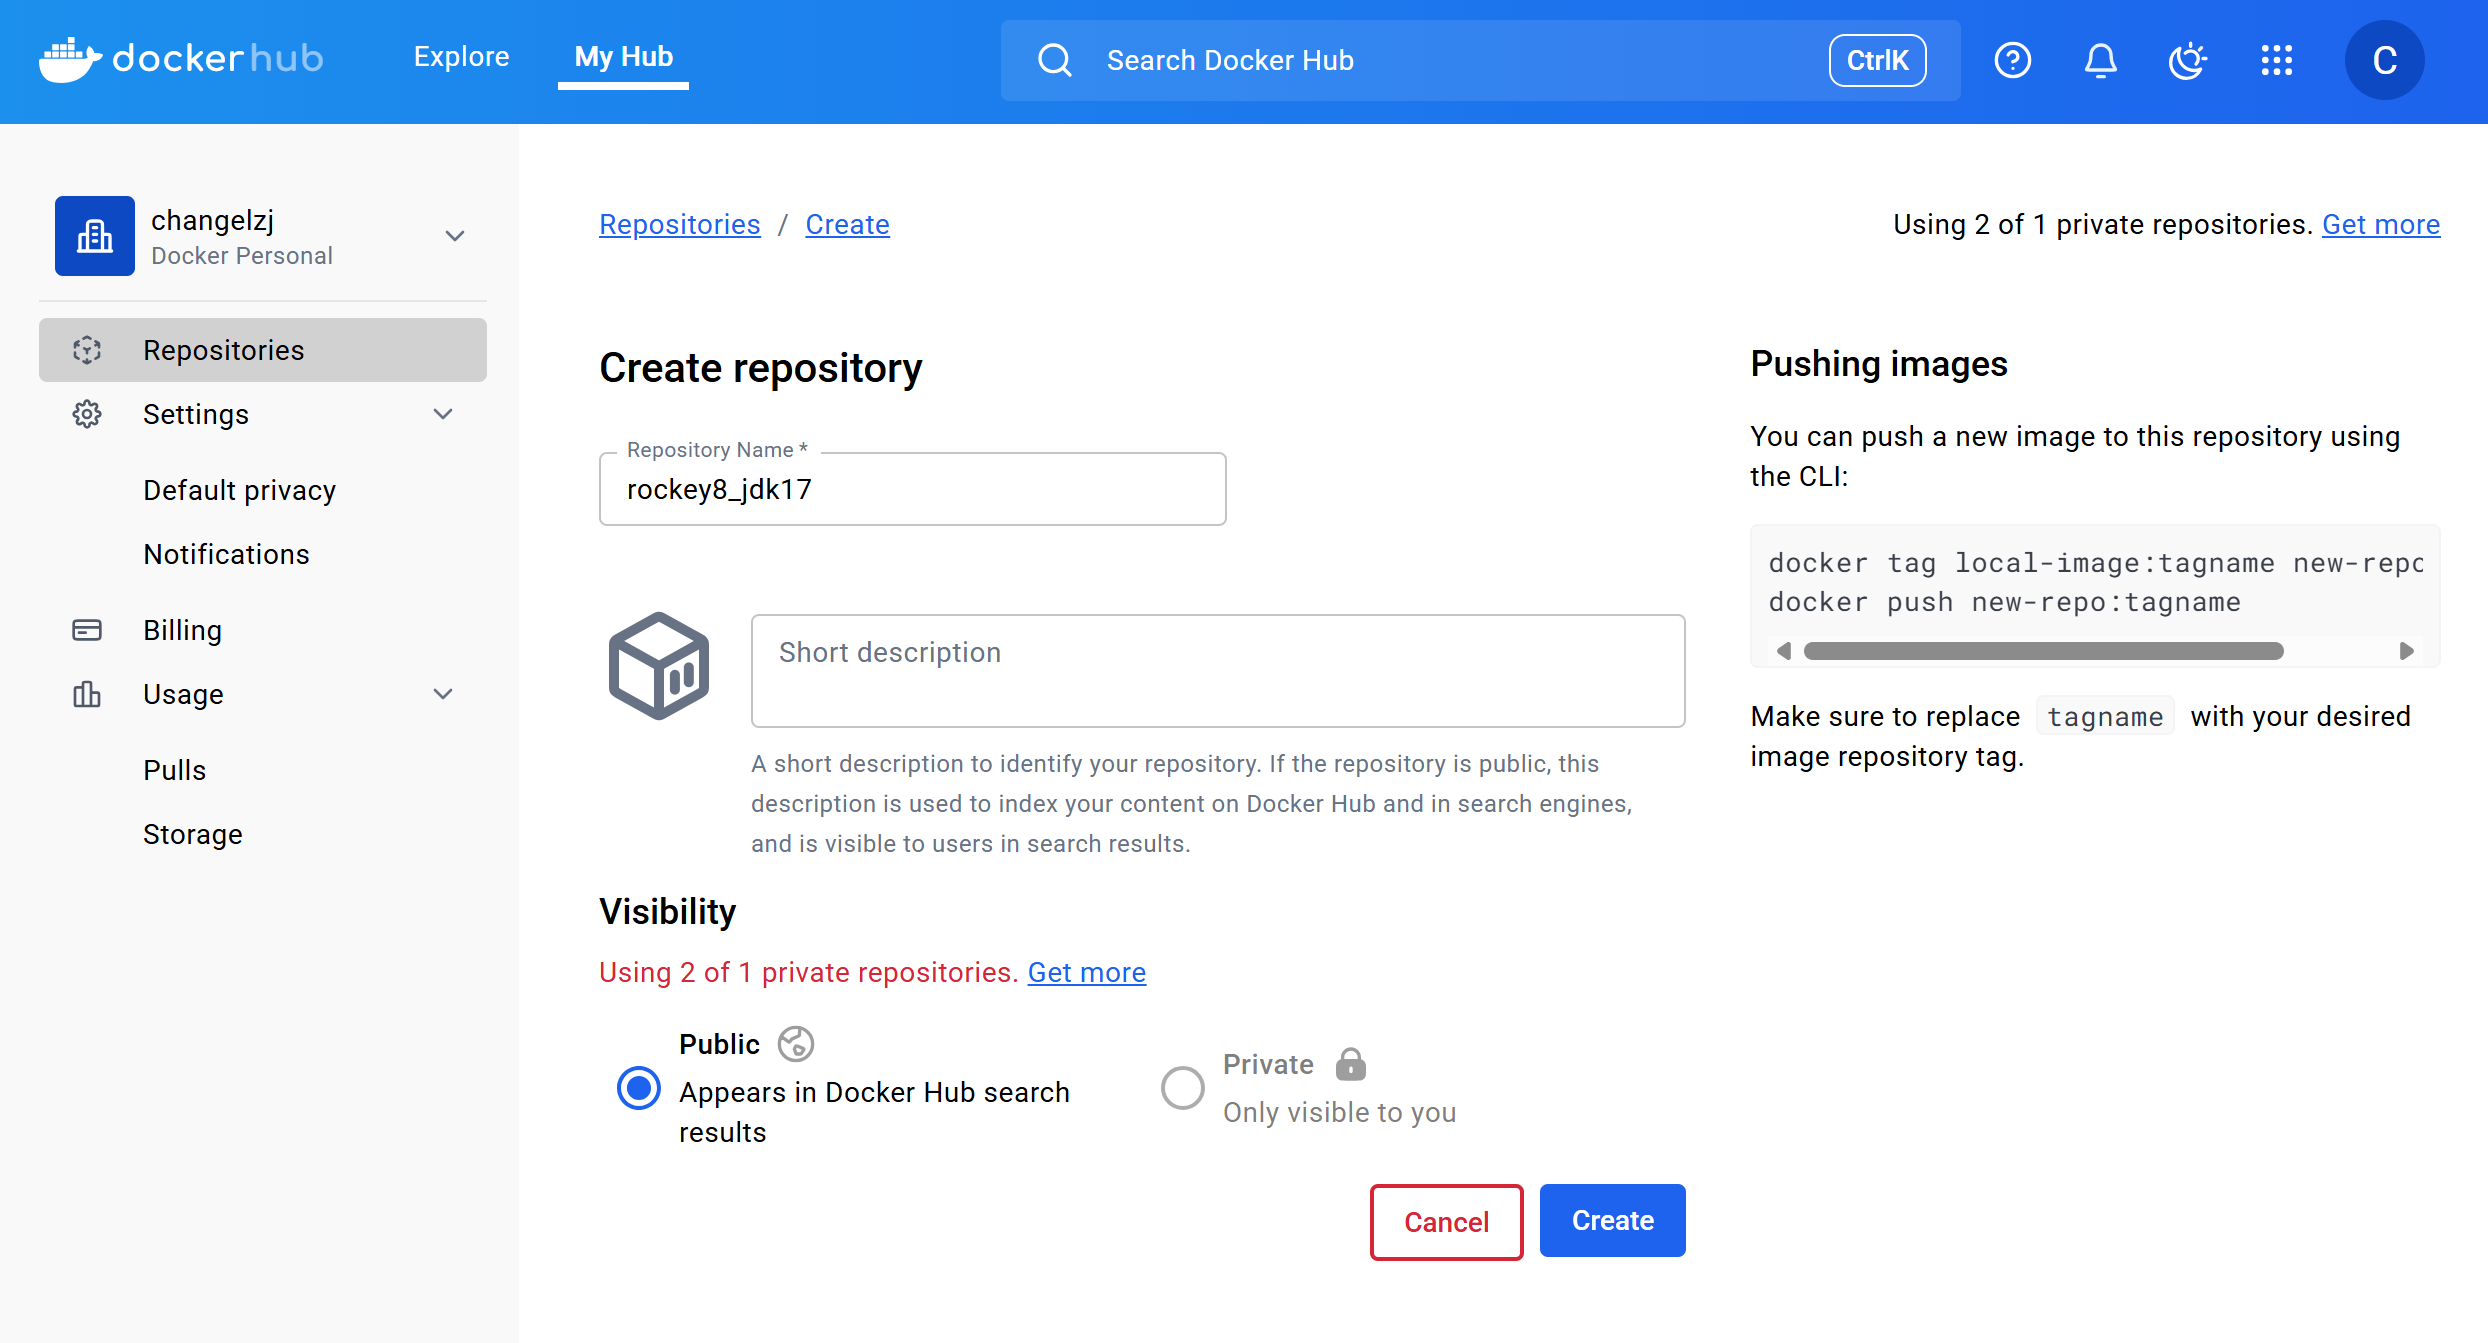Click the Settings gear icon in sidebar
Image resolution: width=2488 pixels, height=1343 pixels.
click(x=87, y=414)
